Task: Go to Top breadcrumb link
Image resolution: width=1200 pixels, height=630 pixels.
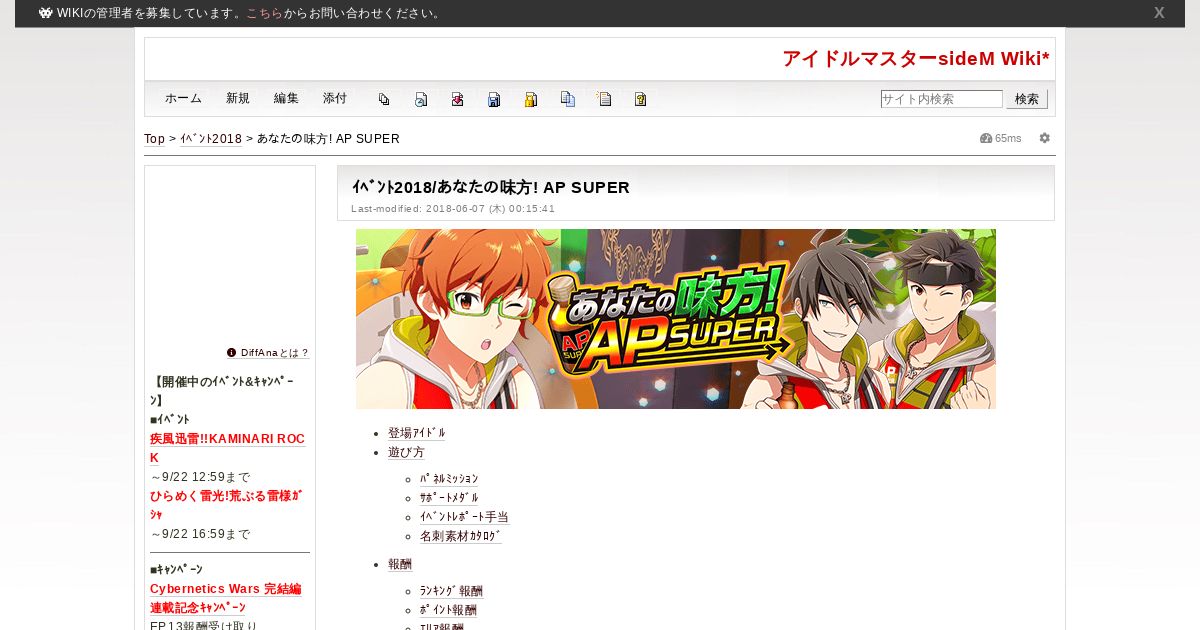Action: click(x=155, y=139)
